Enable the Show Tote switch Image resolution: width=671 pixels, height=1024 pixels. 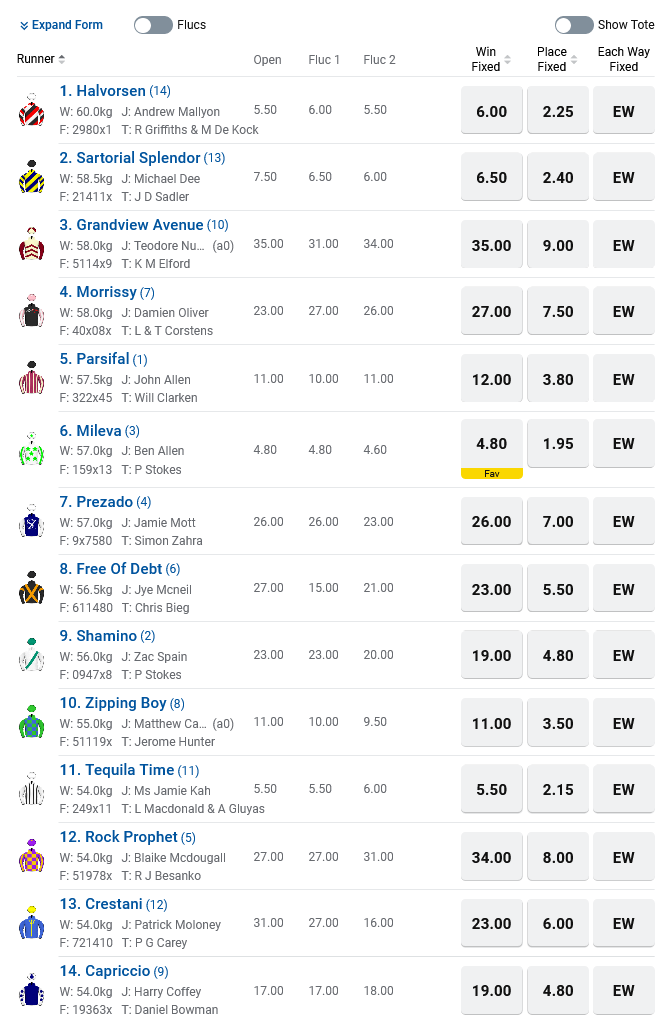(574, 25)
